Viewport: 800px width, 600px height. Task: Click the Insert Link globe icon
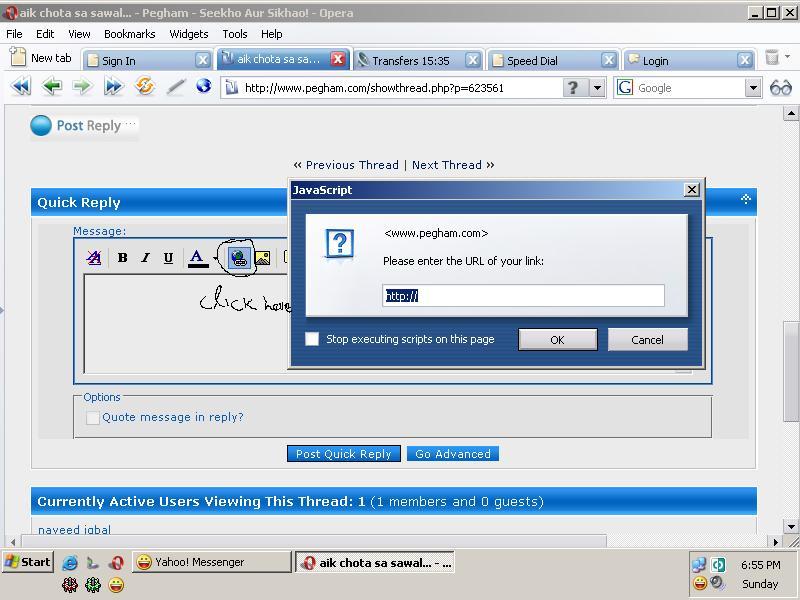pyautogui.click(x=238, y=258)
